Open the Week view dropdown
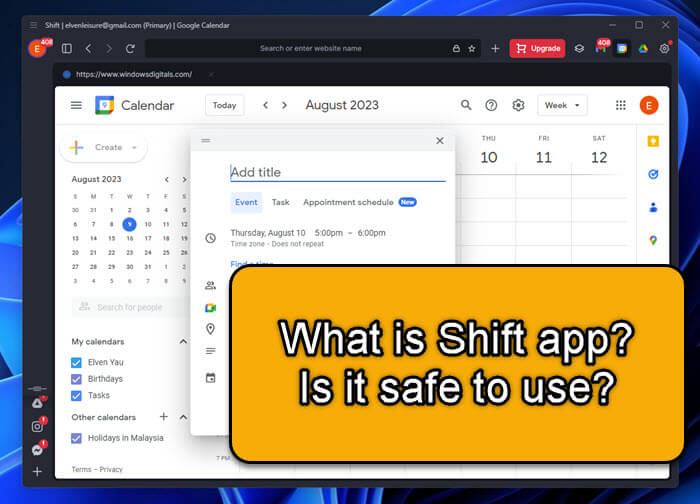 point(562,105)
